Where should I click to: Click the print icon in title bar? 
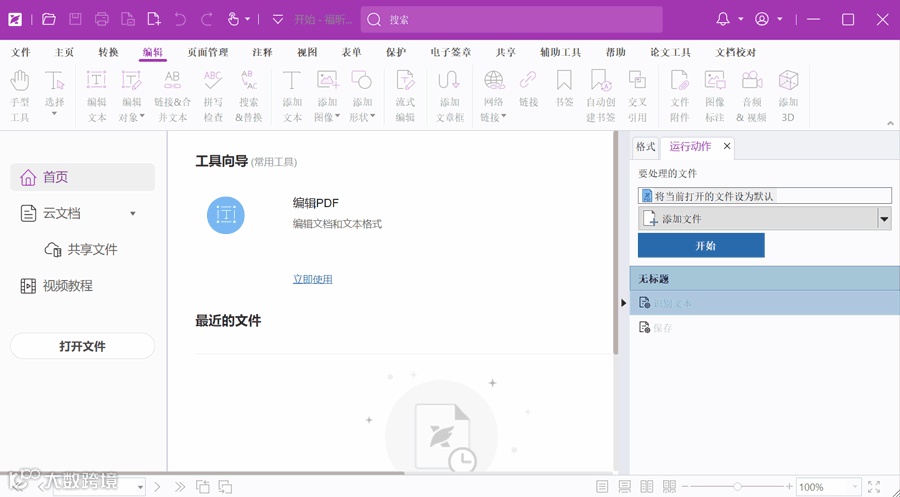[102, 20]
